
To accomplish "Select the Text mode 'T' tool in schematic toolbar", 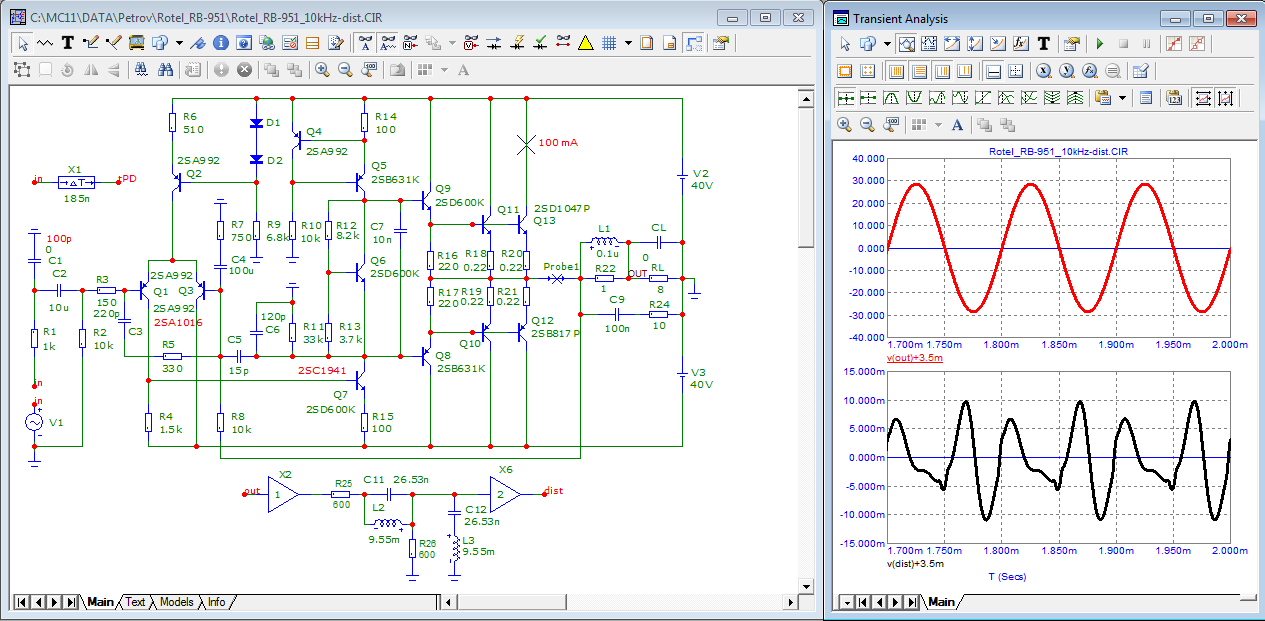I will coord(68,43).
